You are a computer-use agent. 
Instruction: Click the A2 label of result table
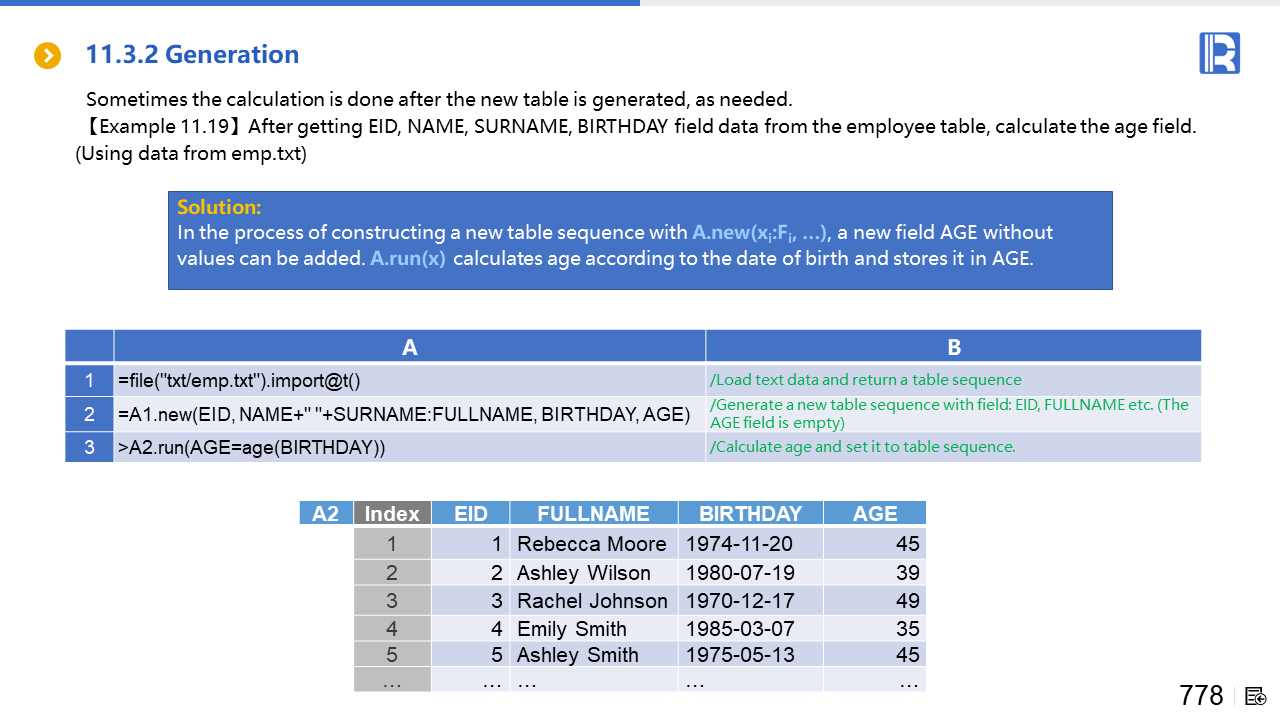point(326,514)
